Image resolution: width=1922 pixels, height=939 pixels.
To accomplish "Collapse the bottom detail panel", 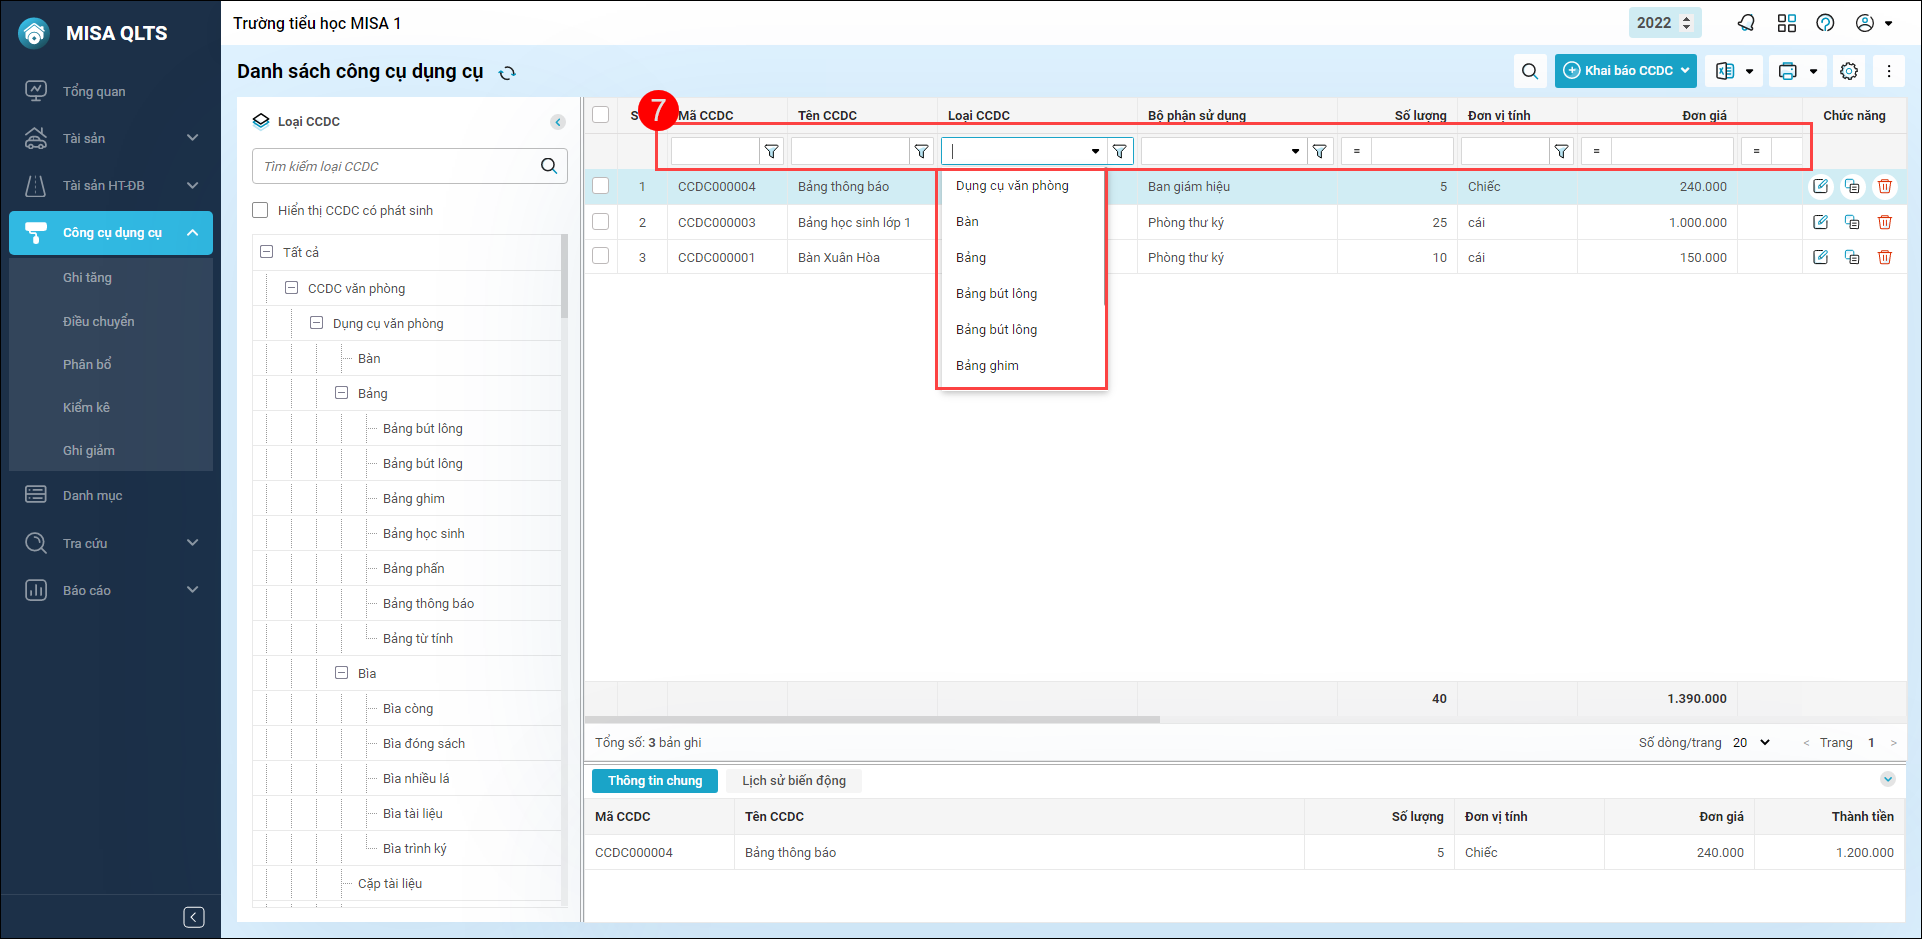I will (x=1888, y=779).
